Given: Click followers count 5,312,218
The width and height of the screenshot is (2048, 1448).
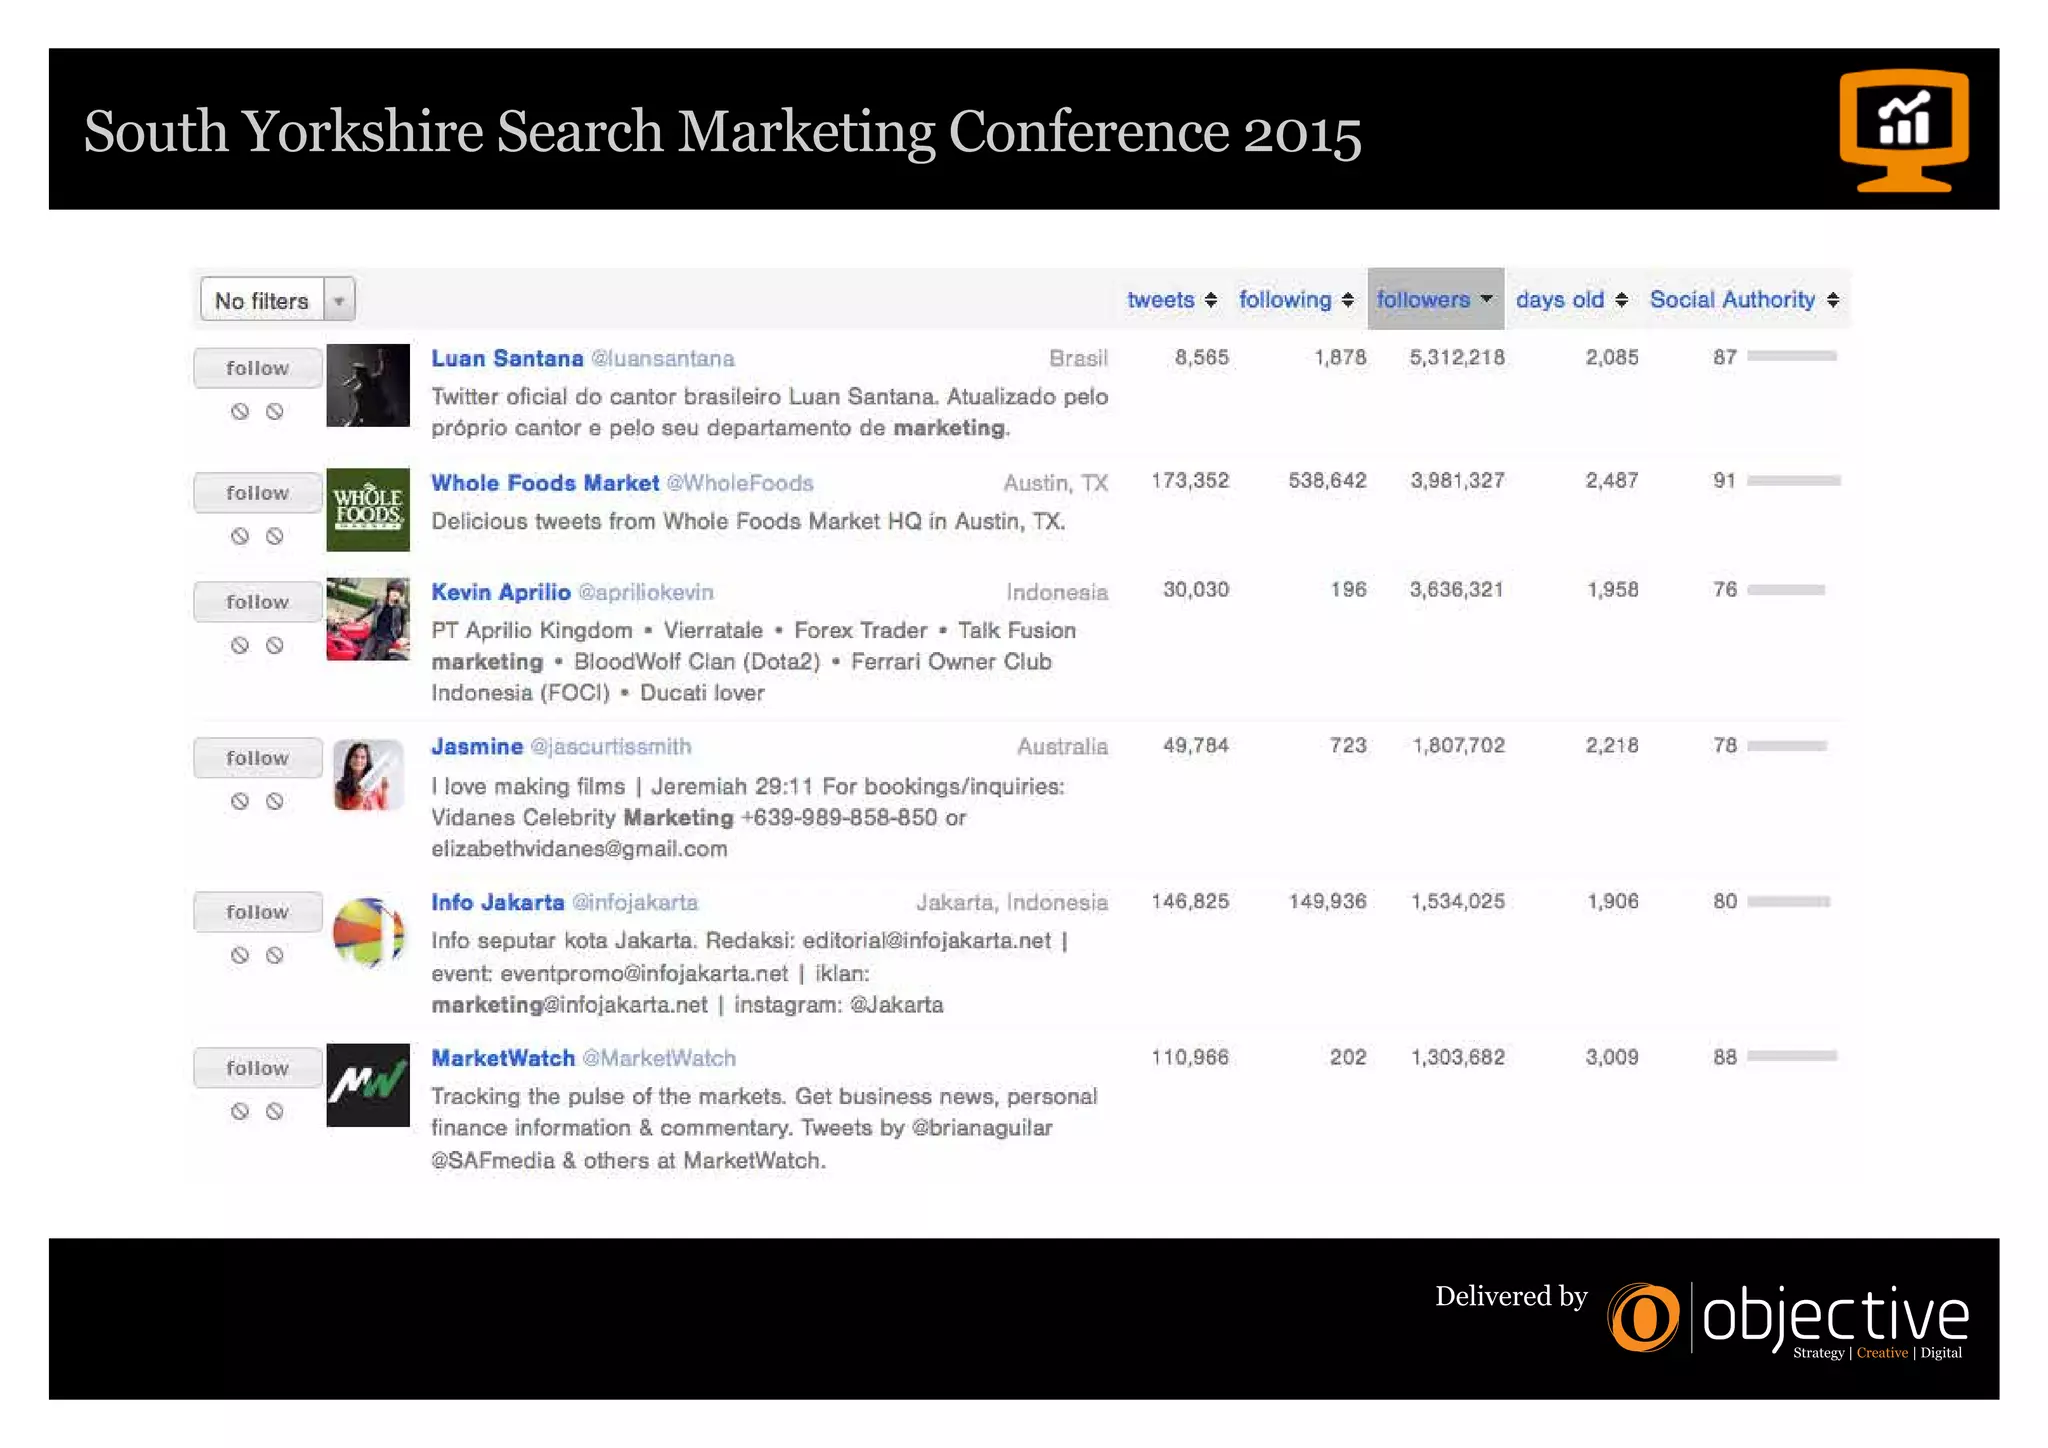Looking at the screenshot, I should (1457, 357).
